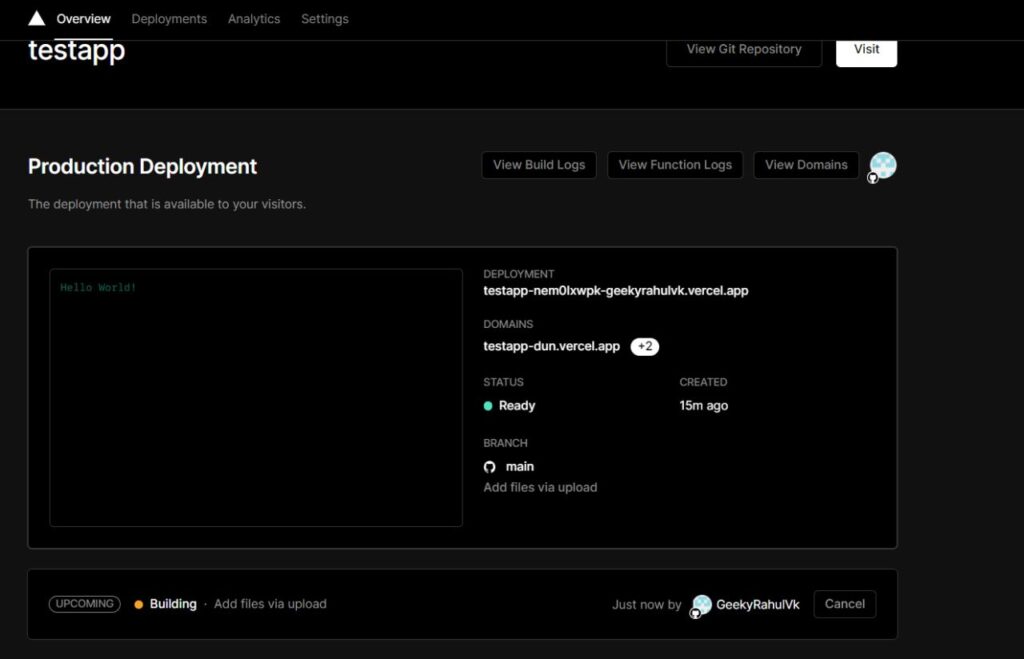Cancel the upcoming building deployment
Screen dimensions: 1024x659
[844, 604]
